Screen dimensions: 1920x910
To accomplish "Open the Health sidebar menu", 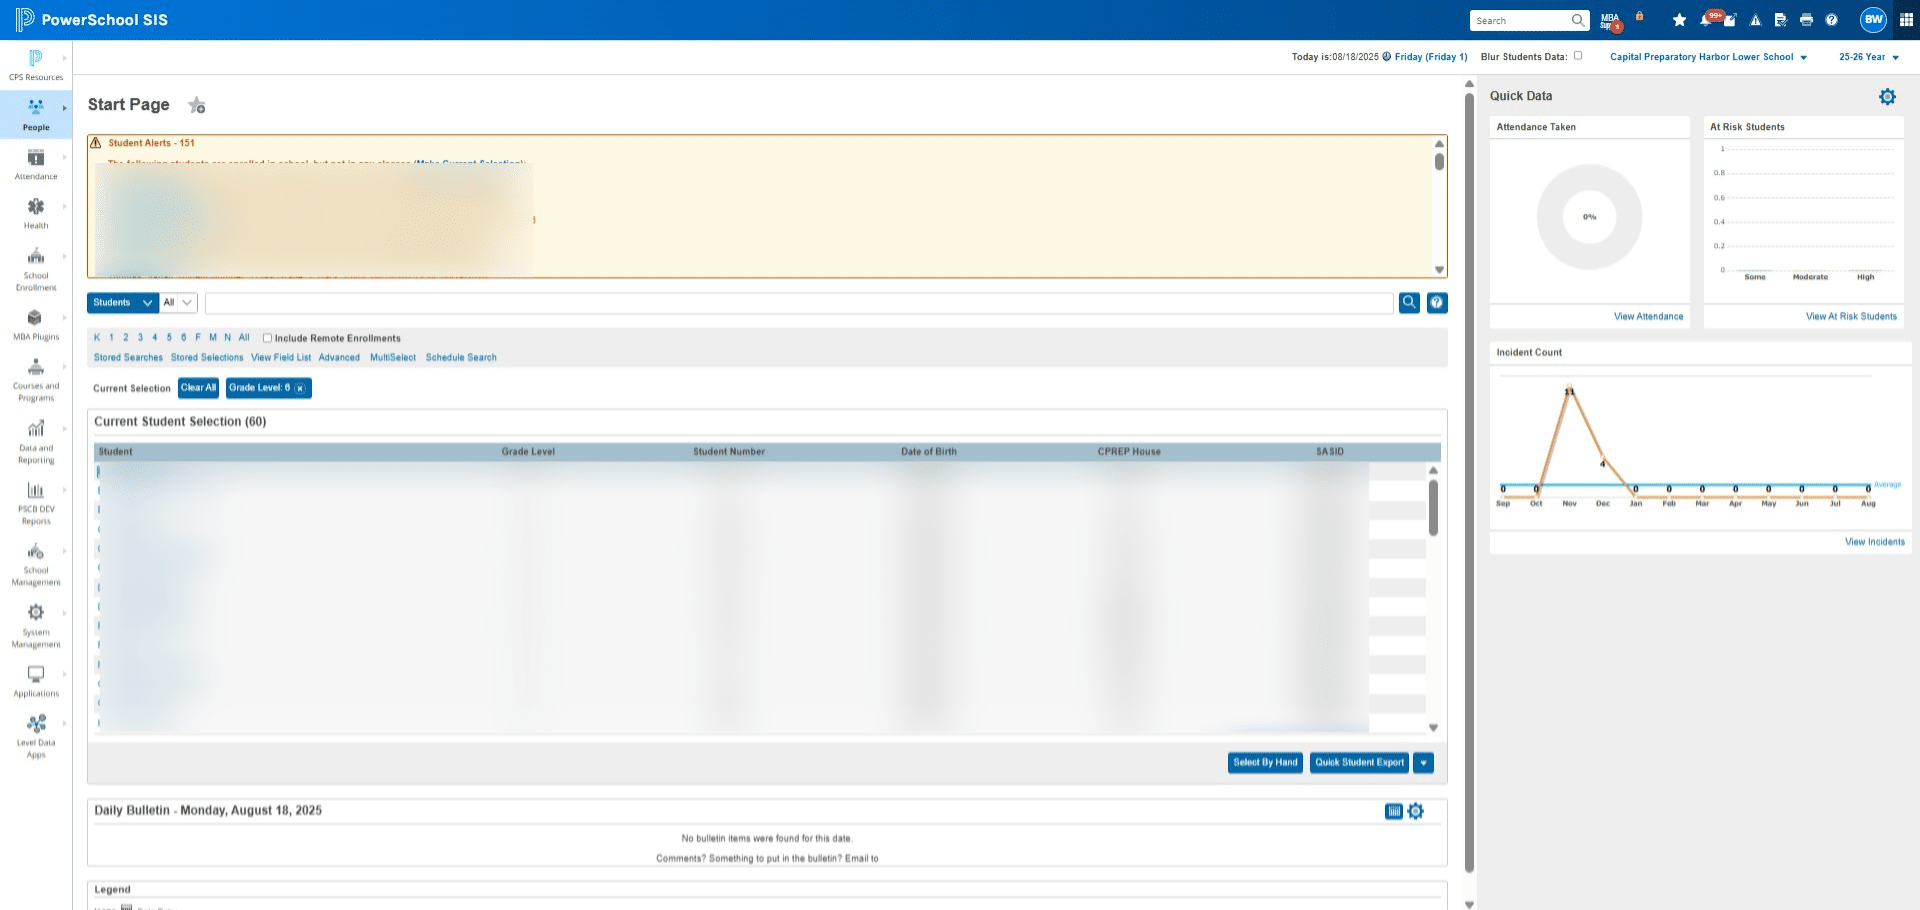I will point(36,214).
